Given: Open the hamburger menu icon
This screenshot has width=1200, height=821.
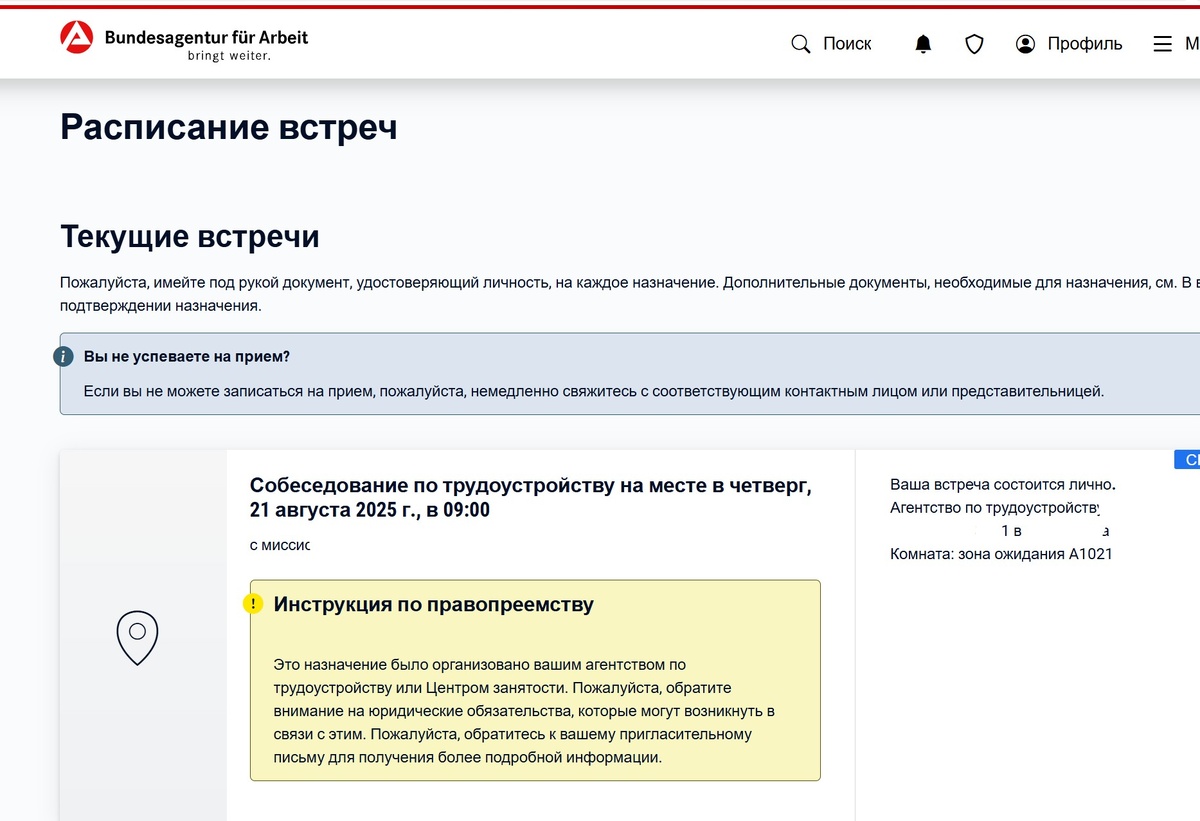Looking at the screenshot, I should coord(1162,44).
